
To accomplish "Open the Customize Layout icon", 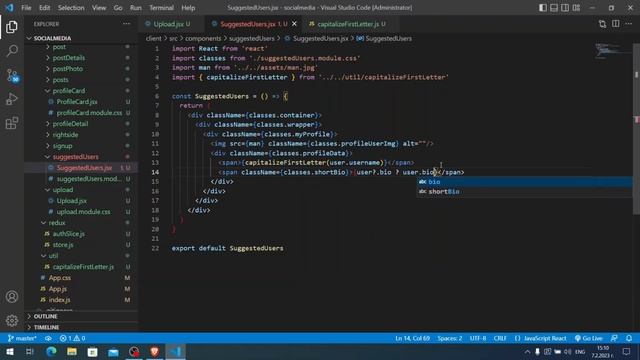I will 576,8.
